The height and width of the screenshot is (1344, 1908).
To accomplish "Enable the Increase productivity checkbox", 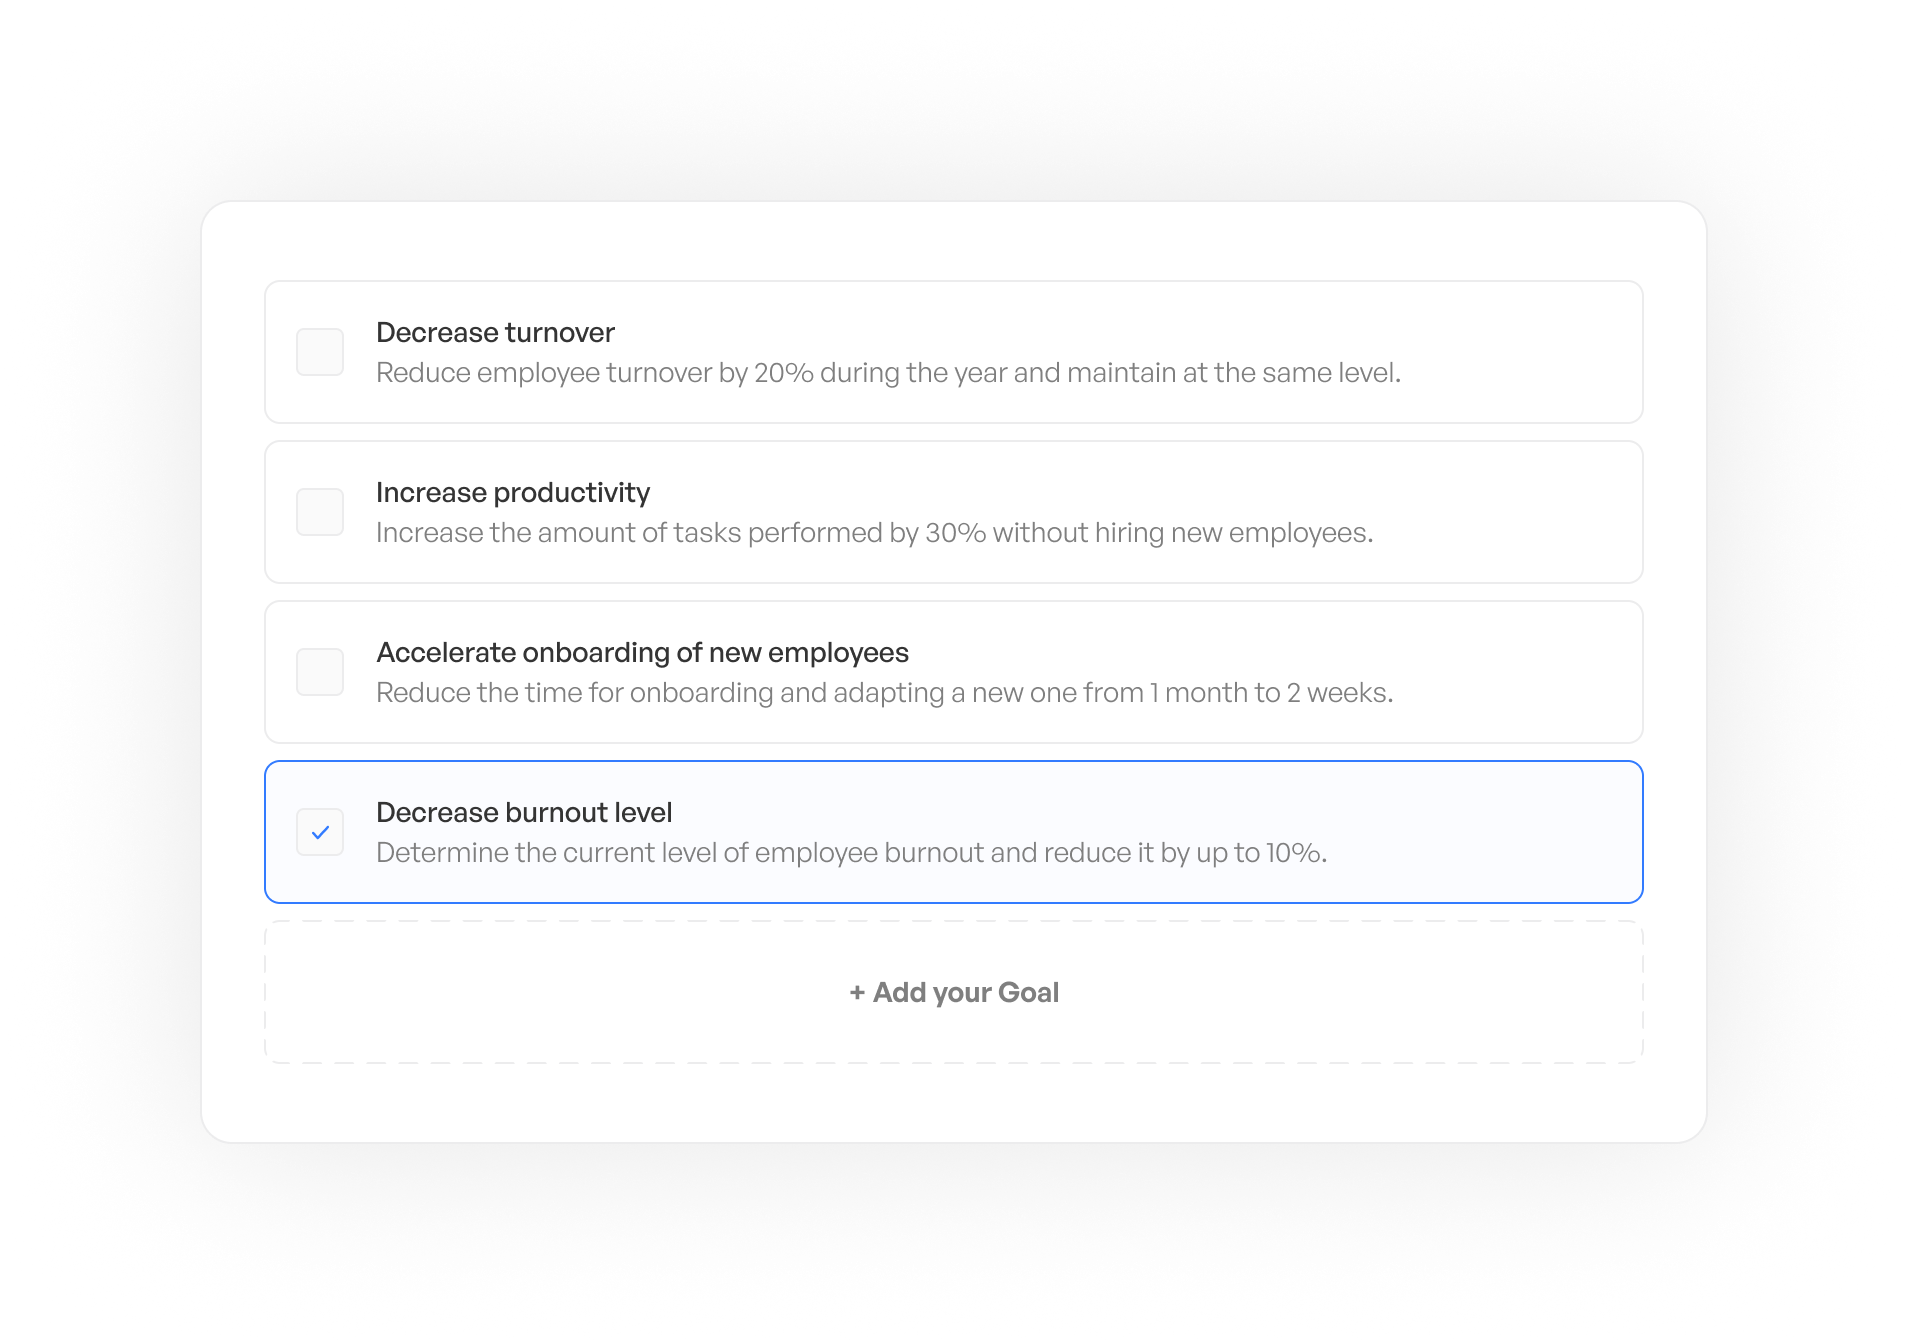I will (320, 512).
